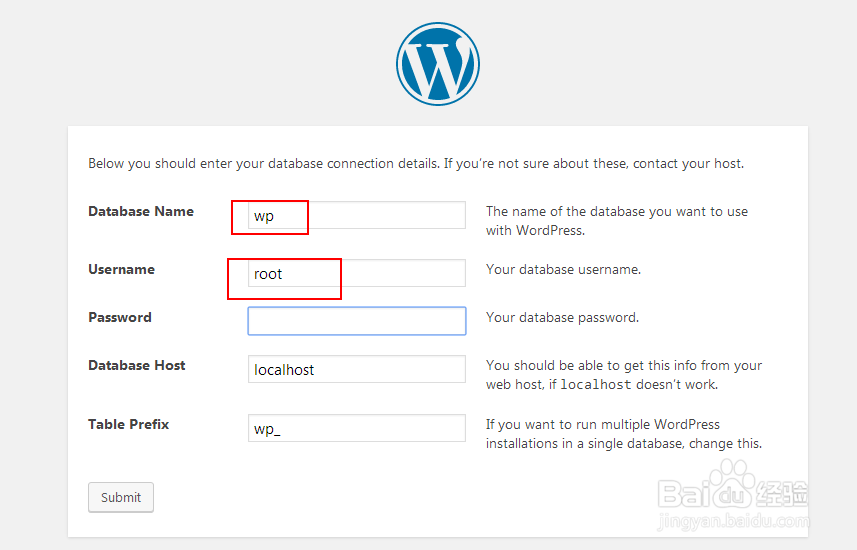Click description about multiple WordPress installations
Screen dimensions: 857x550
coord(624,434)
